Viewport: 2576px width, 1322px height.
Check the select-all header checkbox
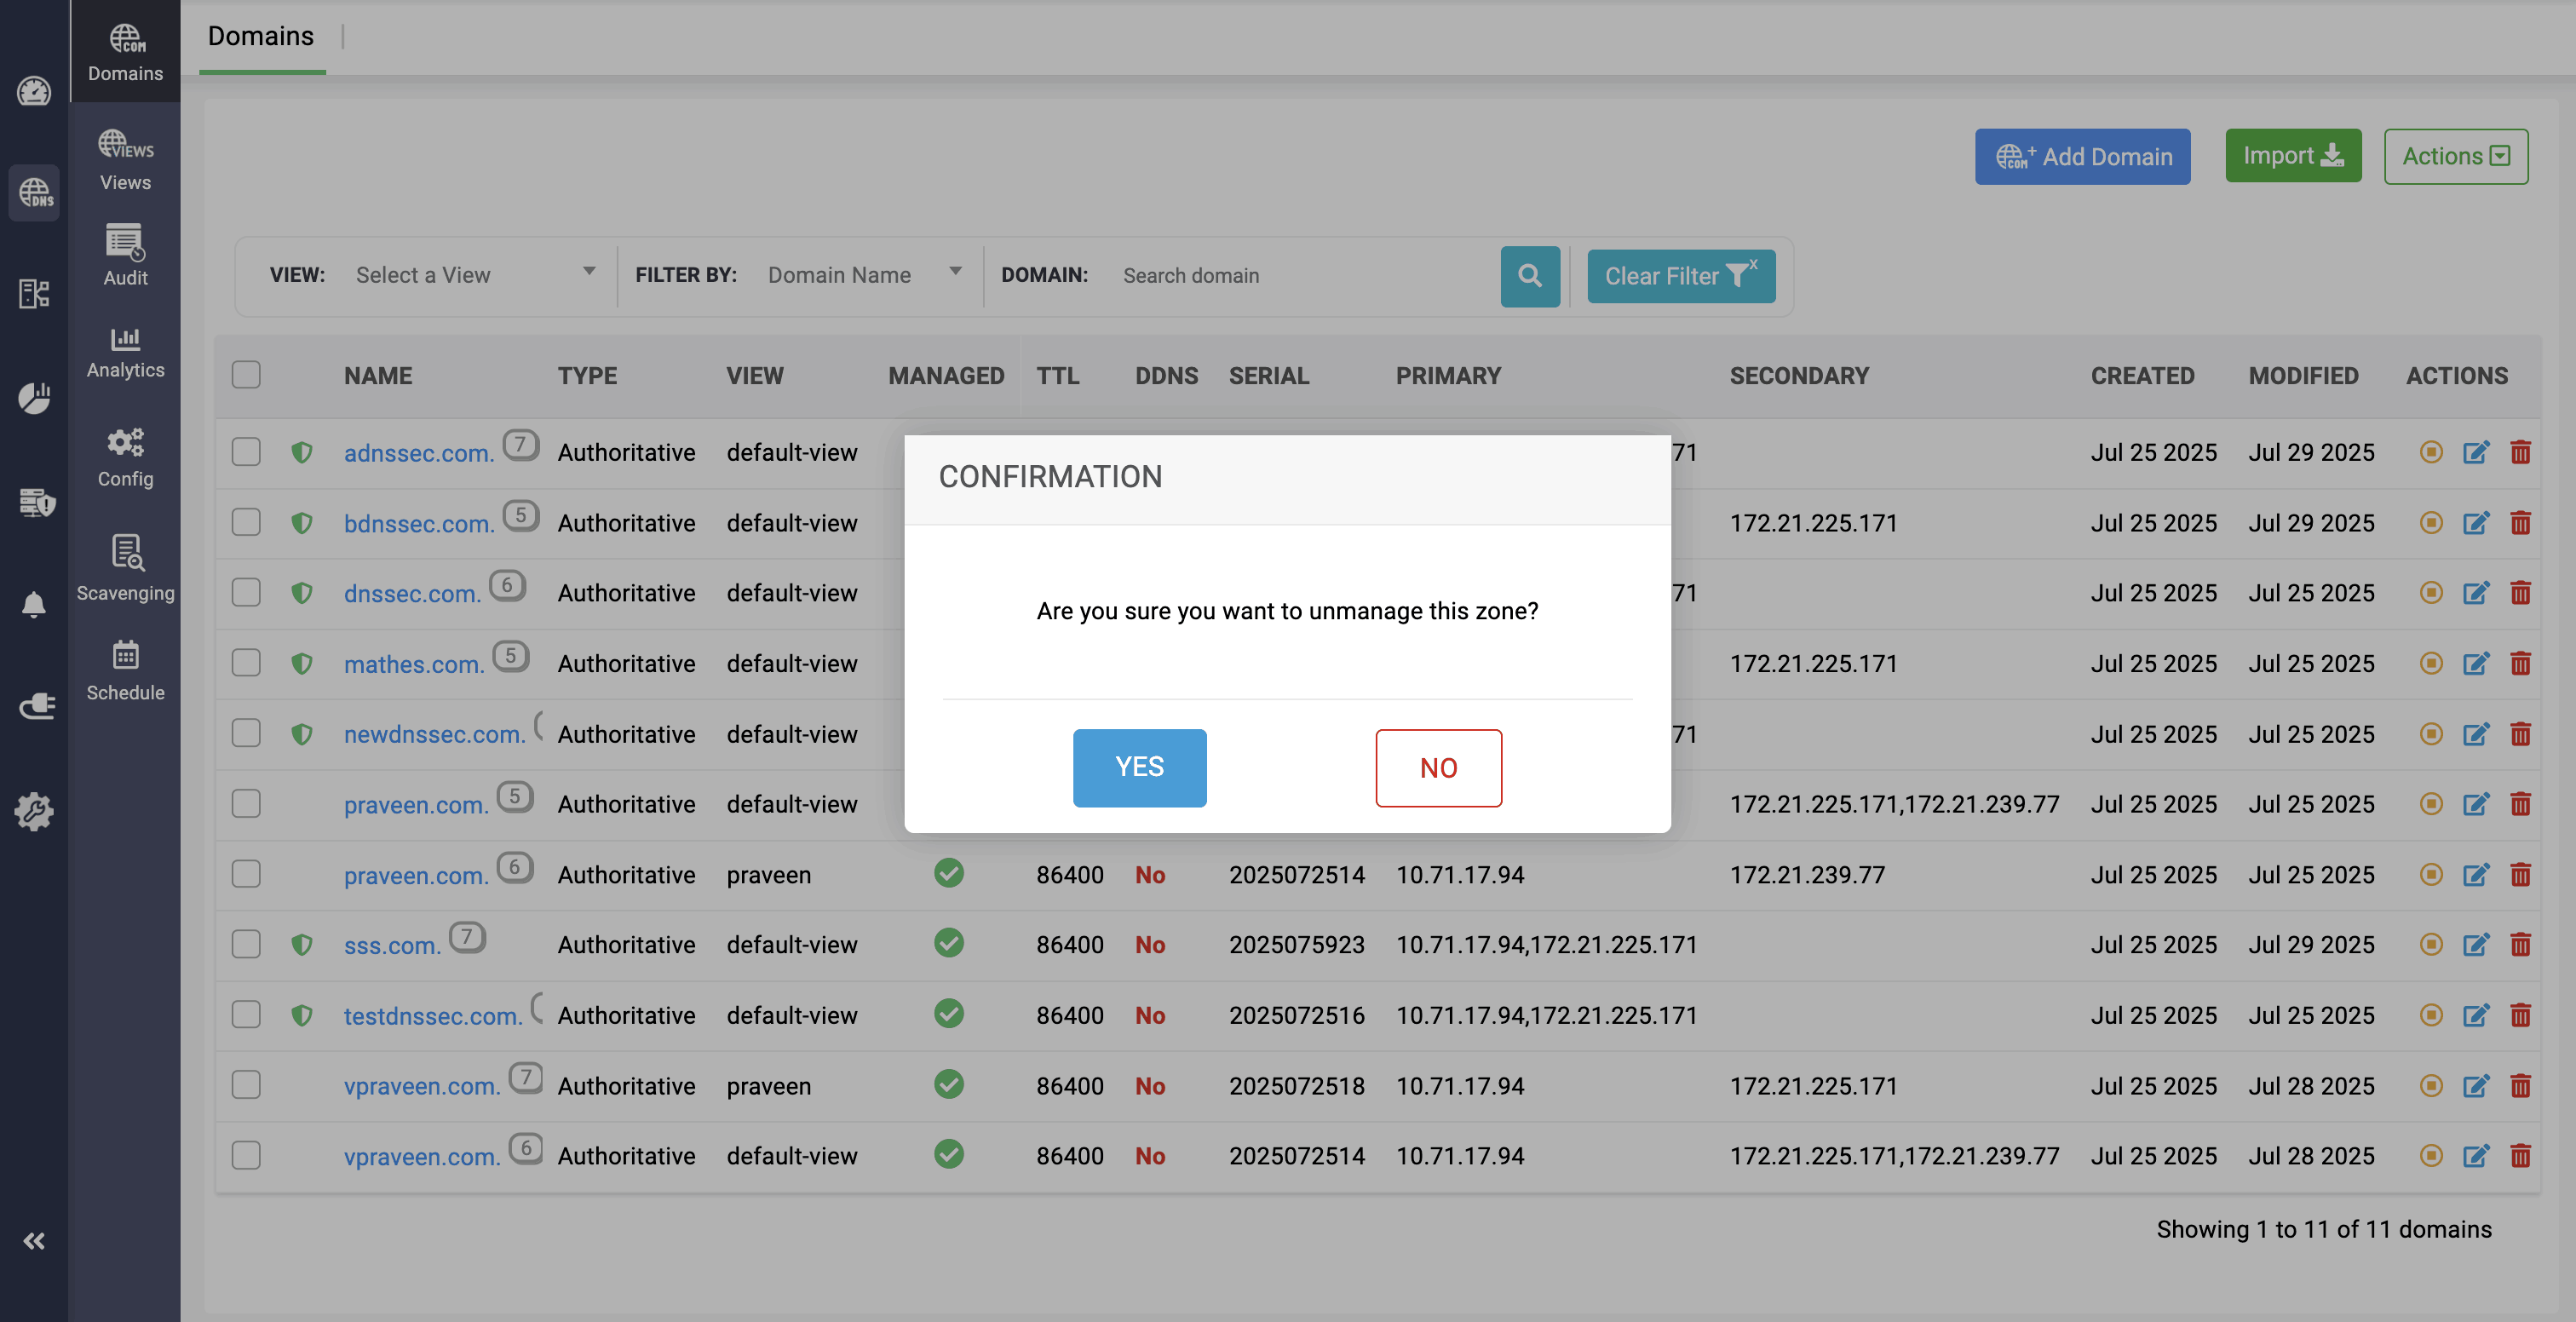pyautogui.click(x=246, y=375)
